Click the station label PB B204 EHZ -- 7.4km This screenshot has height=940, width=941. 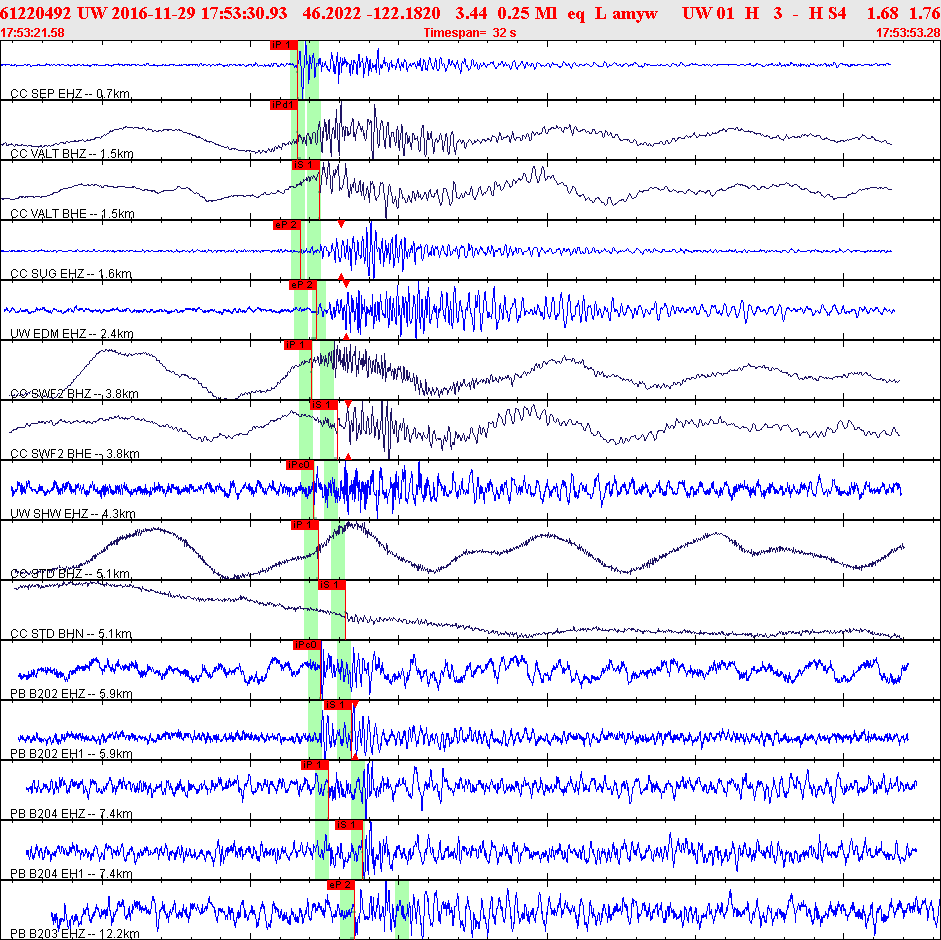tap(71, 814)
